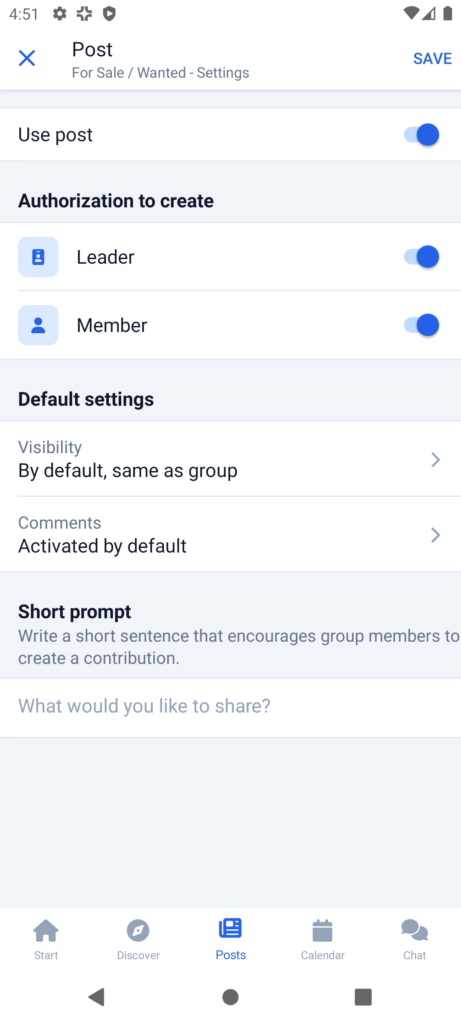The height and width of the screenshot is (1024, 461).
Task: Open recent apps with the square button
Action: (363, 997)
